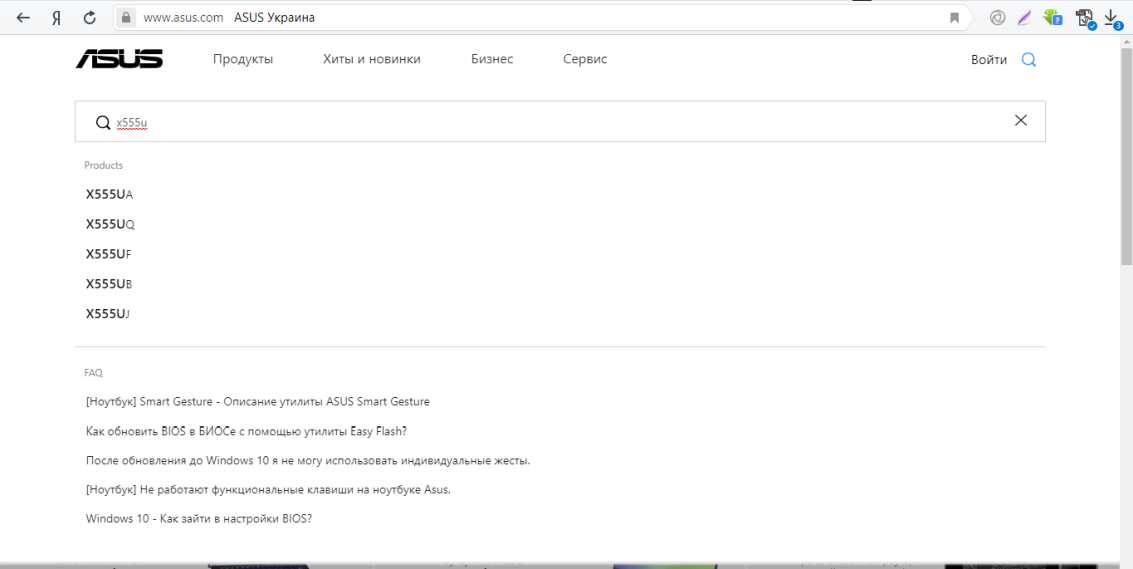Select the X555UA product suggestion
The height and width of the screenshot is (569, 1133).
(x=109, y=194)
